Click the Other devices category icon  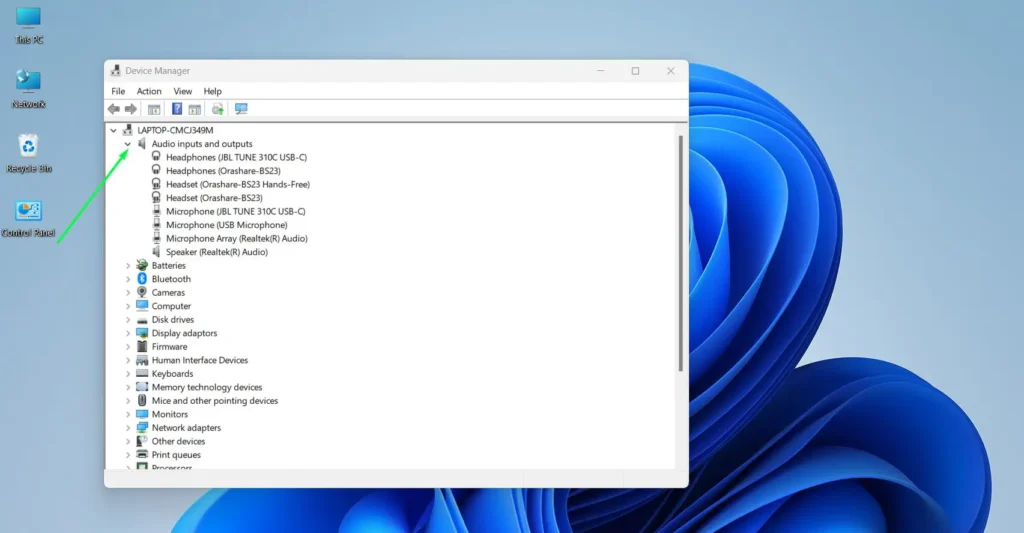pyautogui.click(x=142, y=442)
